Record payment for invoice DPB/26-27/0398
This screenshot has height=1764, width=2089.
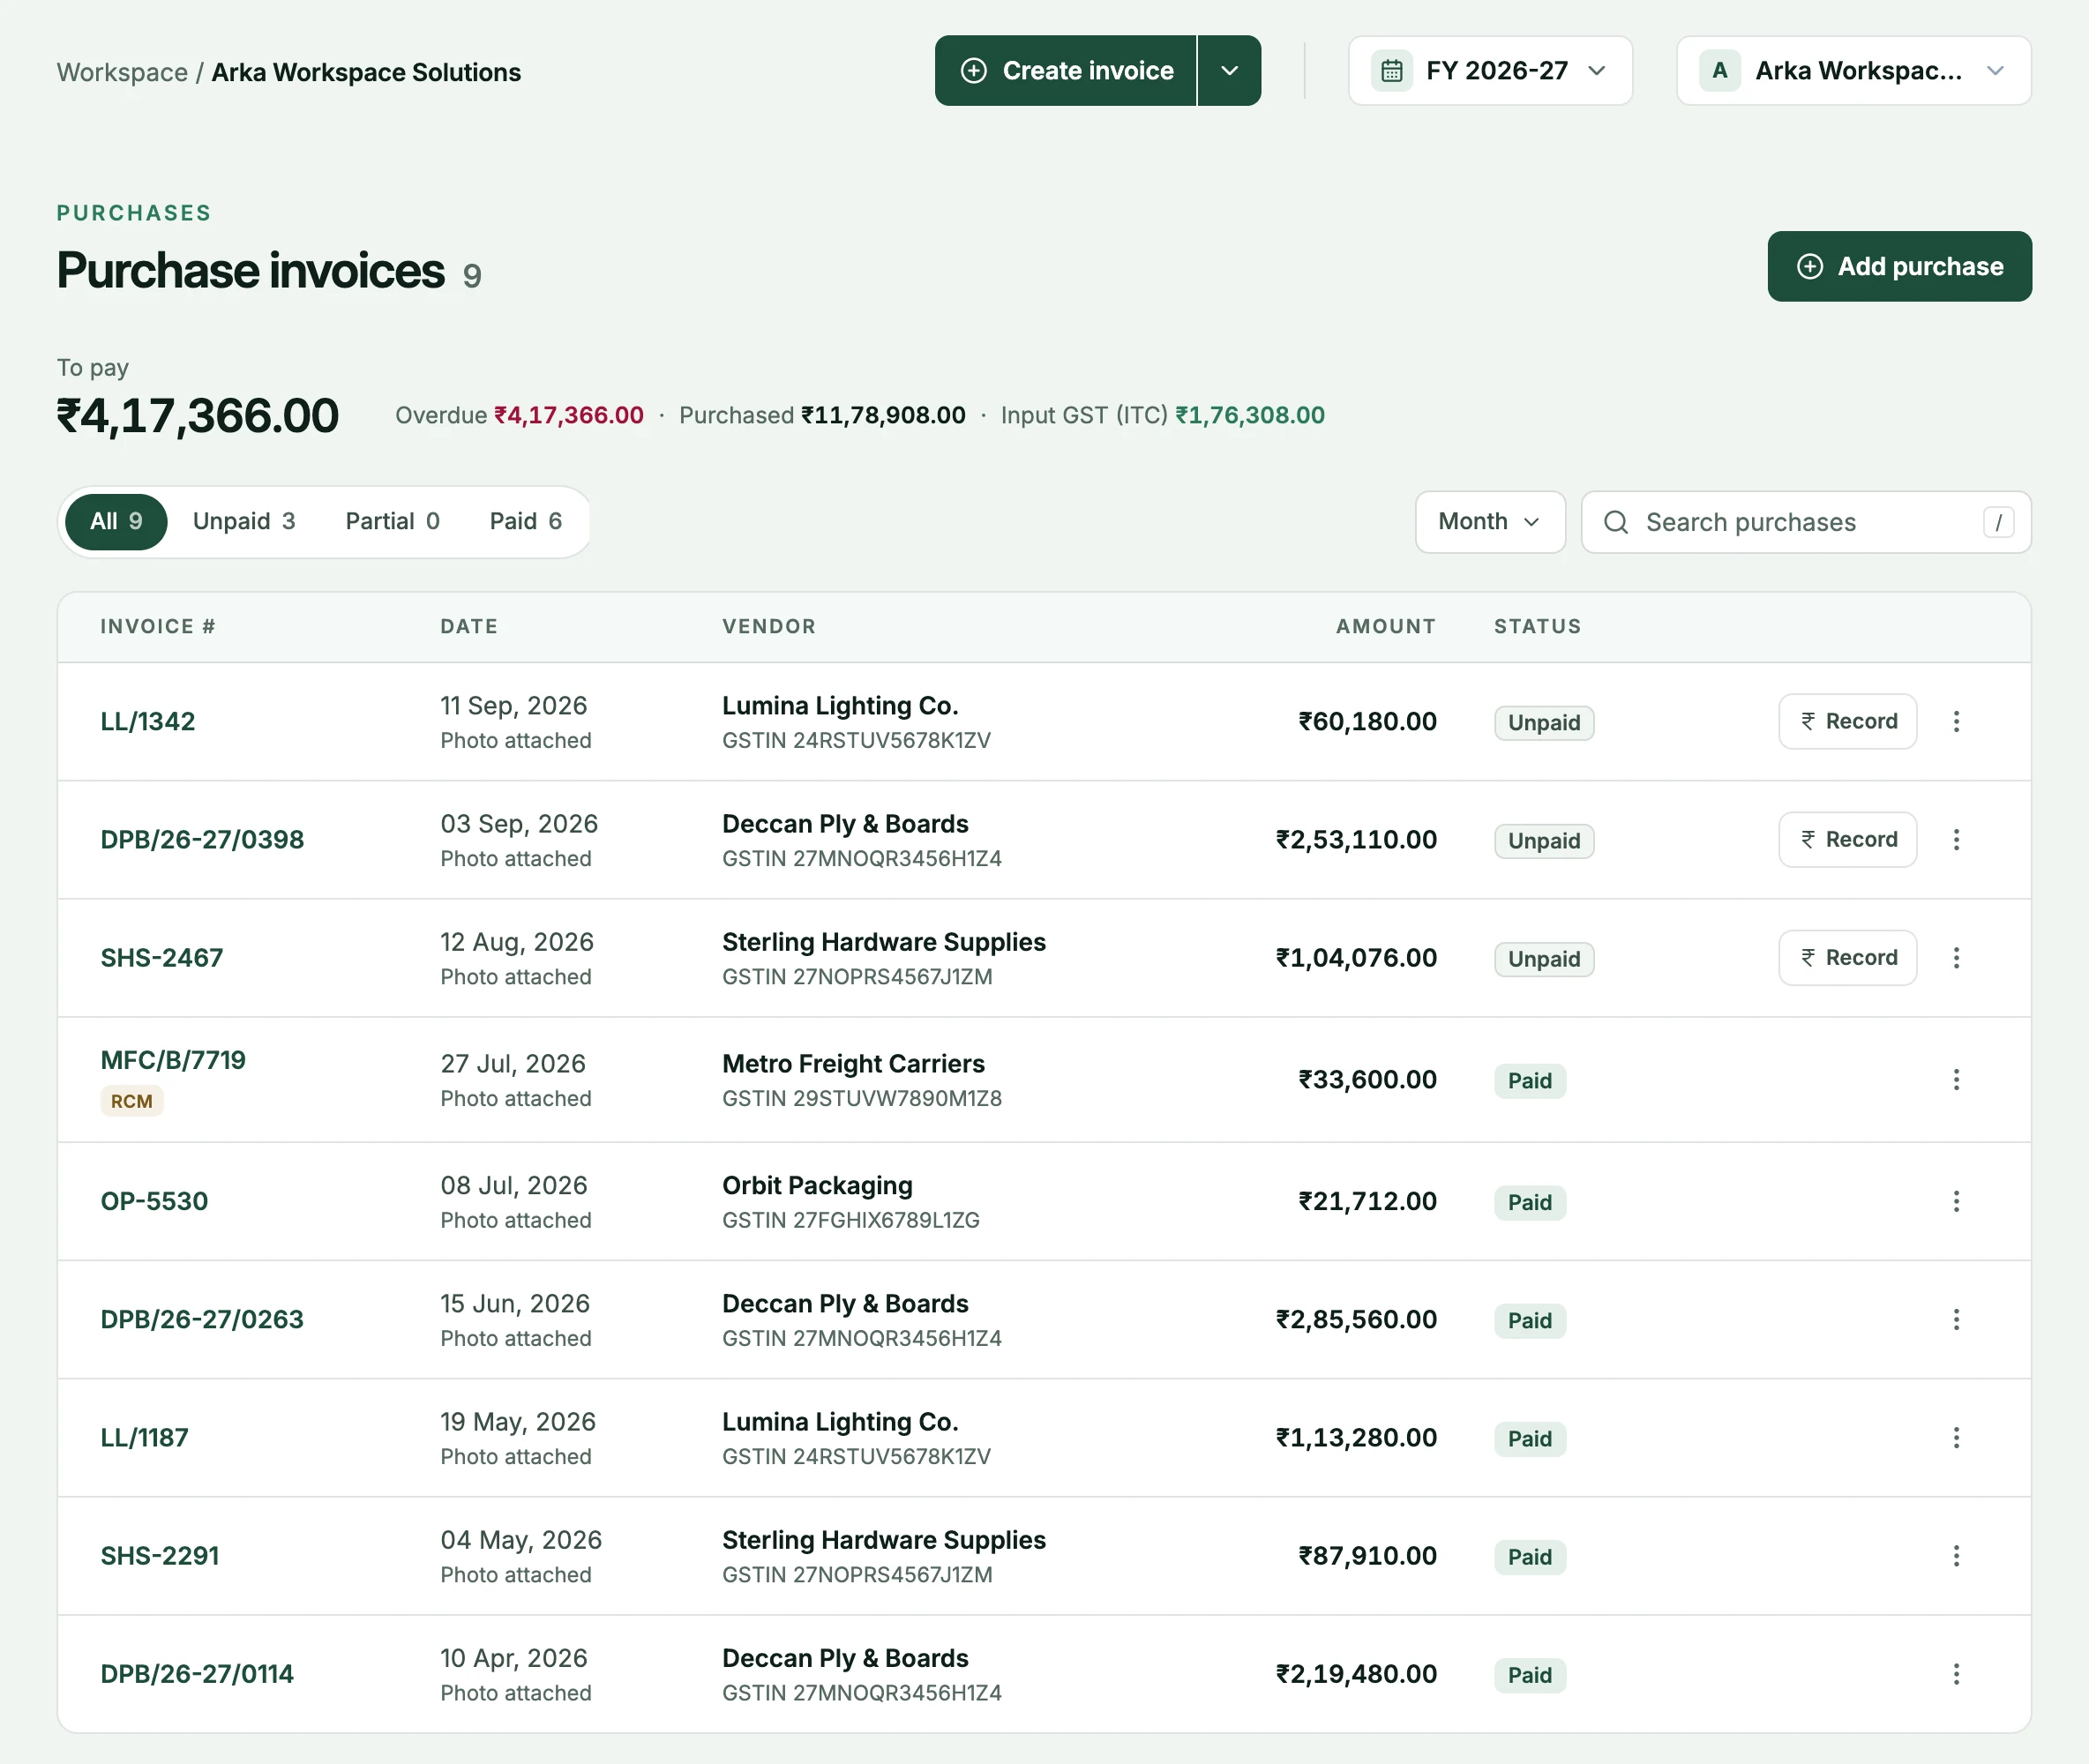[x=1847, y=839]
